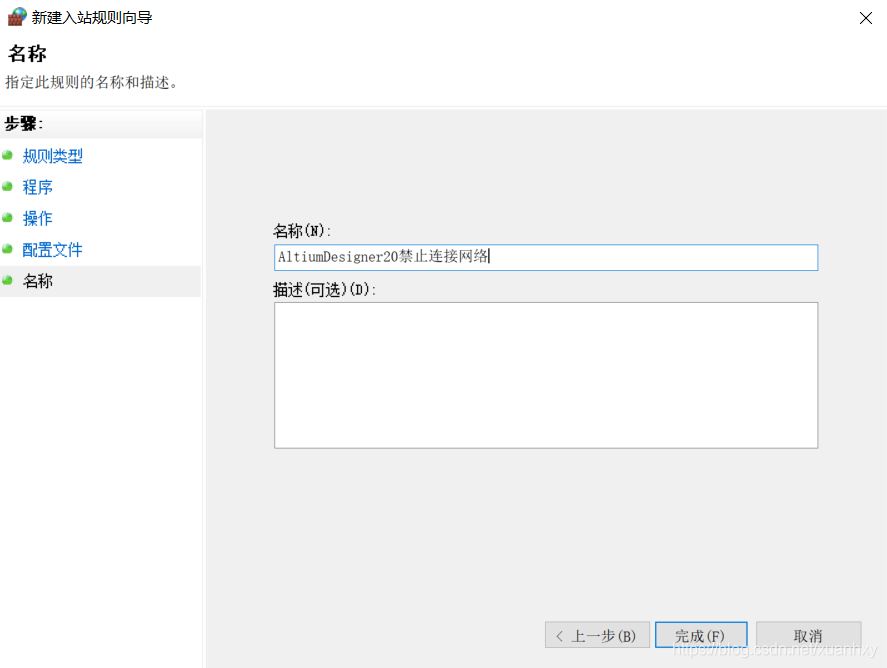Focus the 名称(N) rule name field
This screenshot has height=668, width=887.
(546, 257)
